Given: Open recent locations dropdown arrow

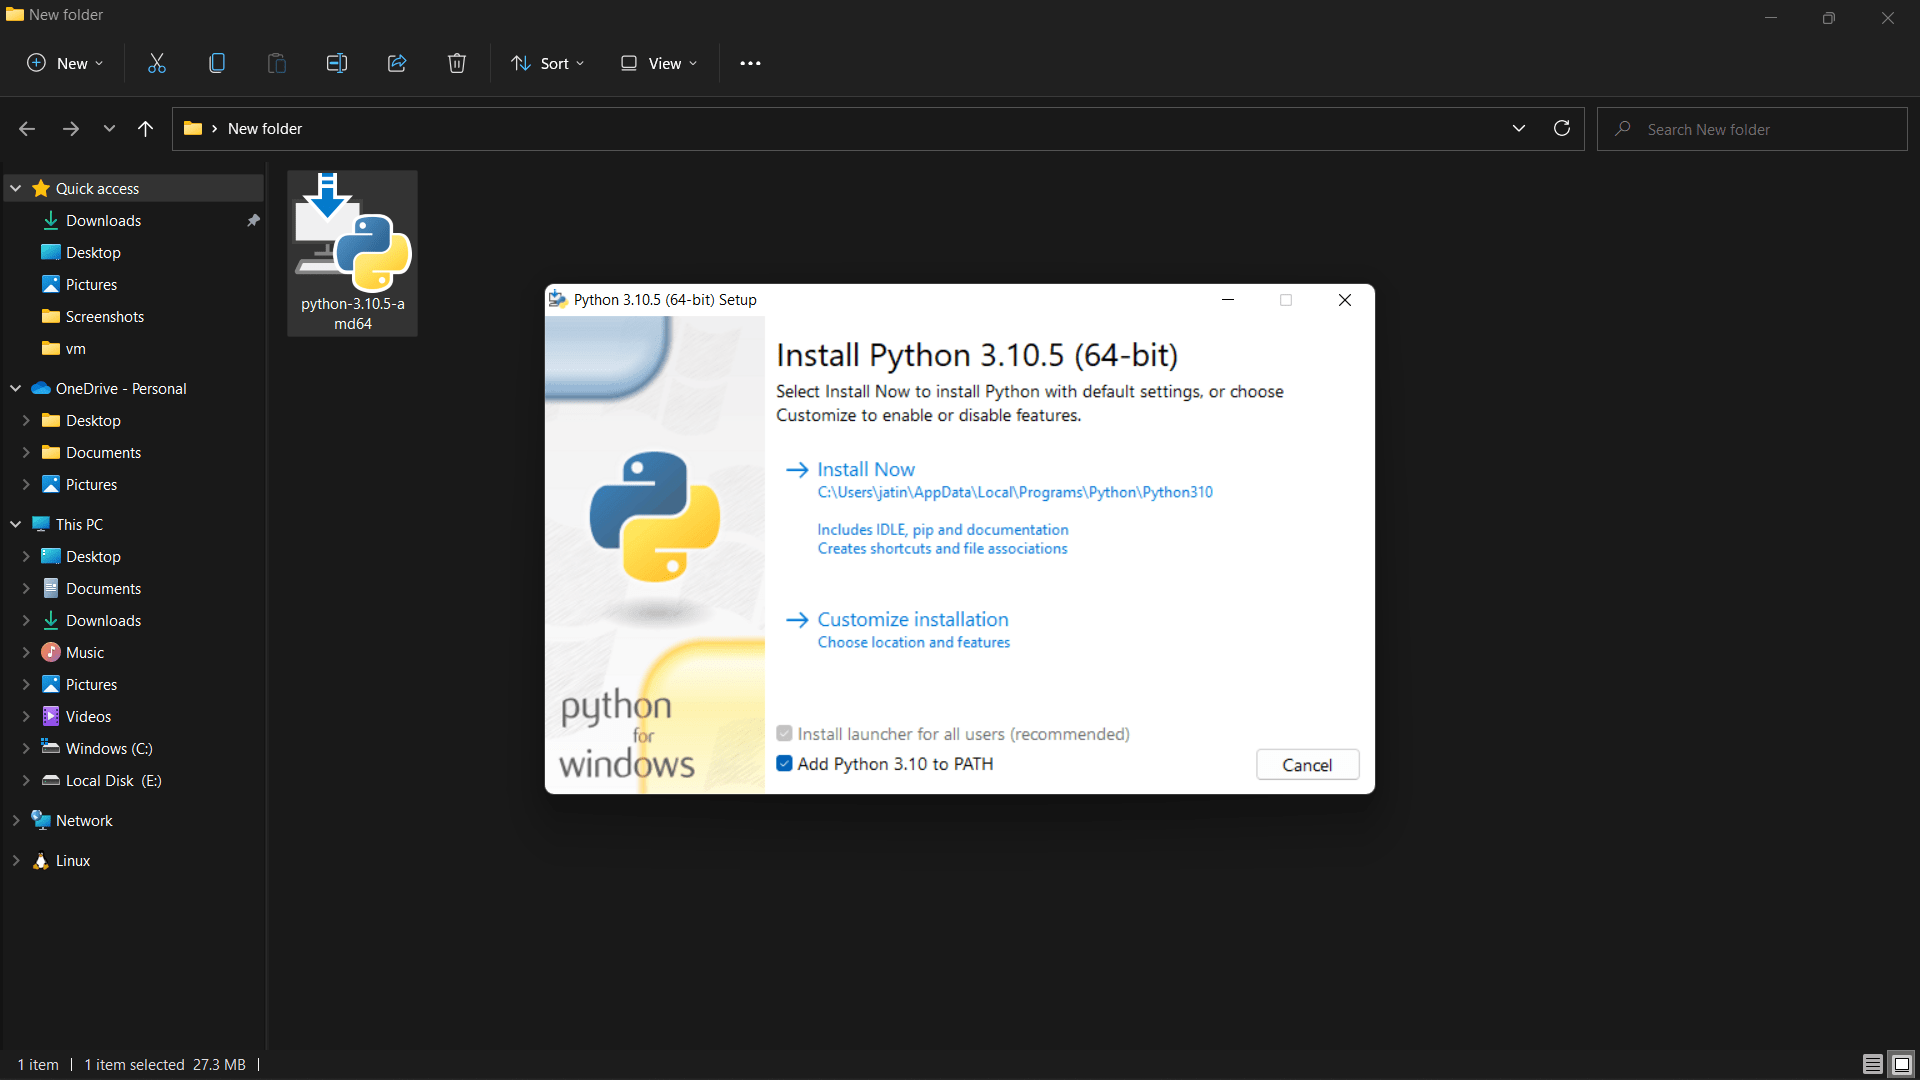Looking at the screenshot, I should [x=109, y=129].
